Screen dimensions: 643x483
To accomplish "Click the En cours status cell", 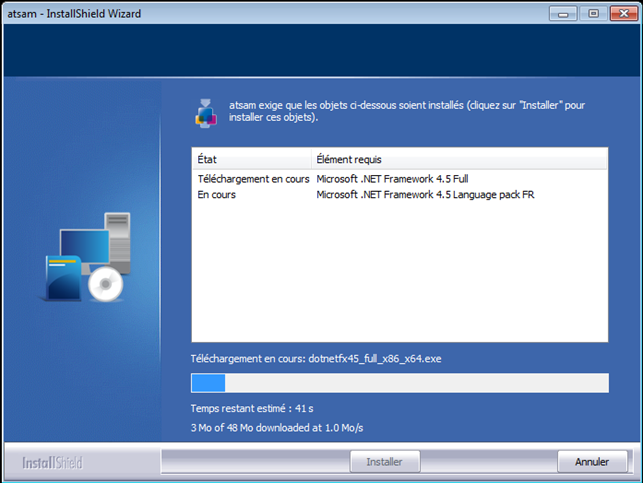I will pos(217,194).
